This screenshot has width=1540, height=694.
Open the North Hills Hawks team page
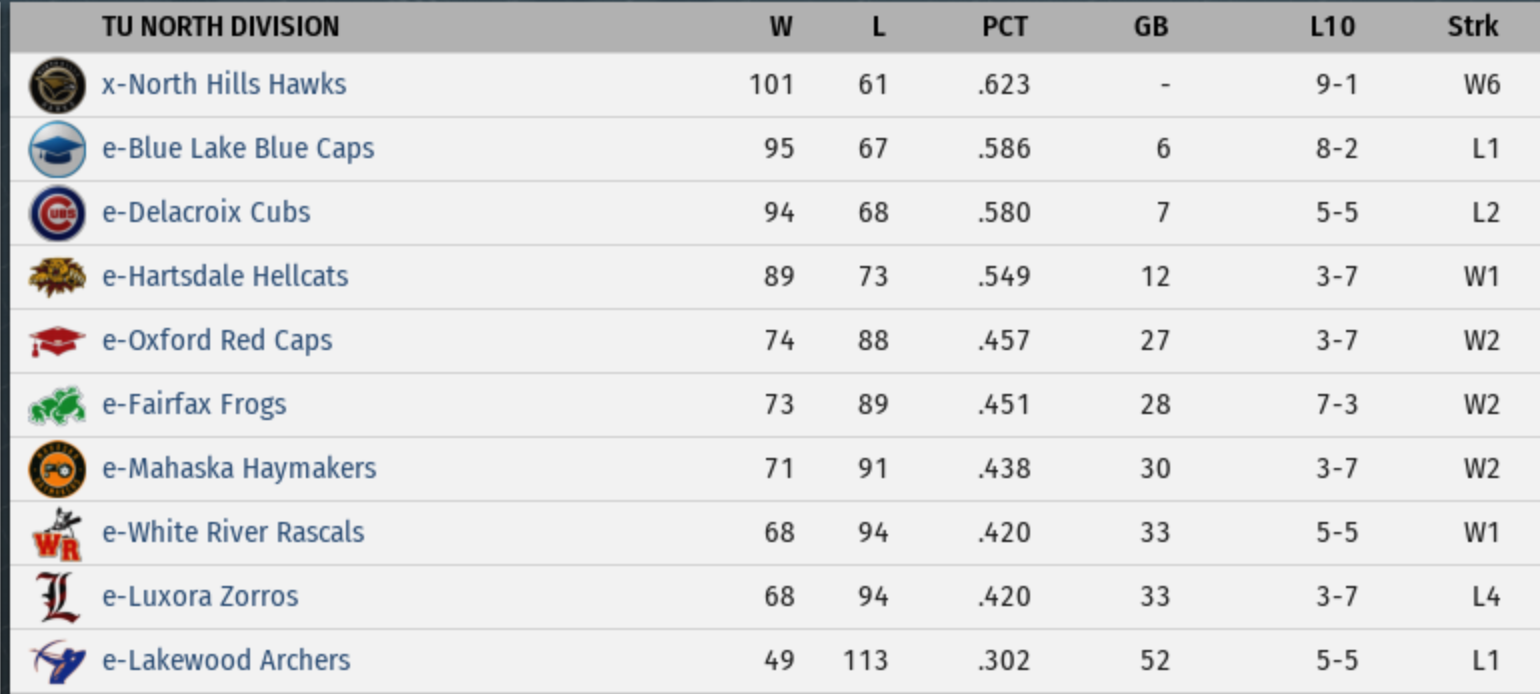click(x=224, y=84)
